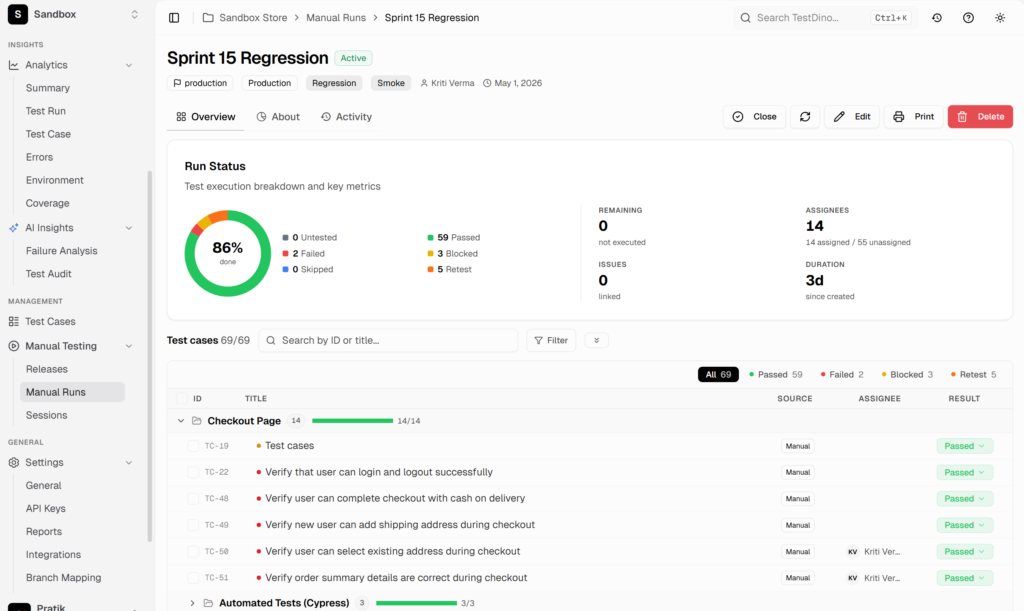Filter by Retest 5 status pill

point(973,374)
